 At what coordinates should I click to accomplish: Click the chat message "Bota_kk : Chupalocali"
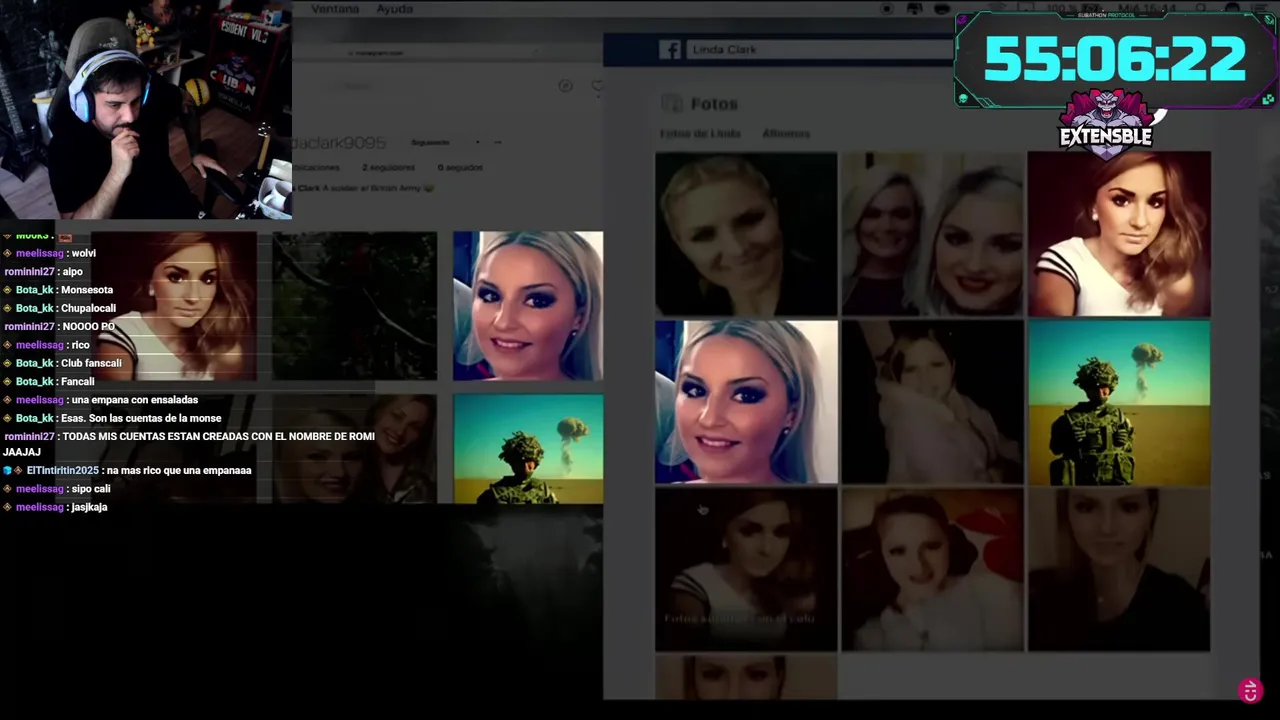[60, 308]
